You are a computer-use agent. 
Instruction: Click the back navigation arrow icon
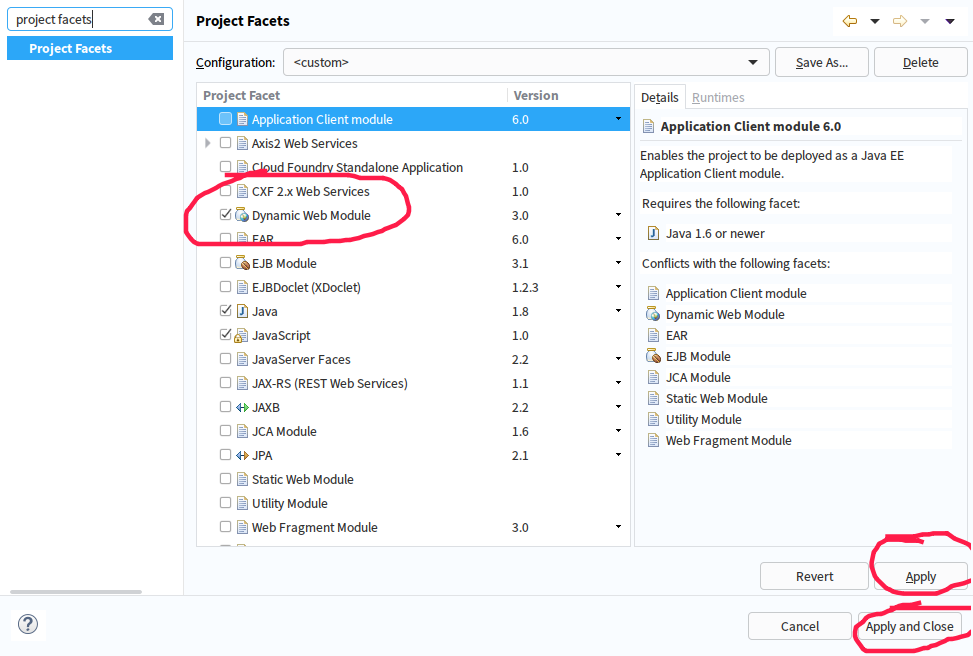pyautogui.click(x=850, y=21)
